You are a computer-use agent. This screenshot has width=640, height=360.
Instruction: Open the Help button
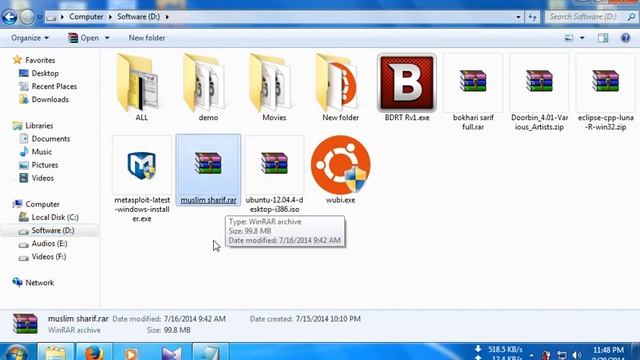pyautogui.click(x=625, y=38)
